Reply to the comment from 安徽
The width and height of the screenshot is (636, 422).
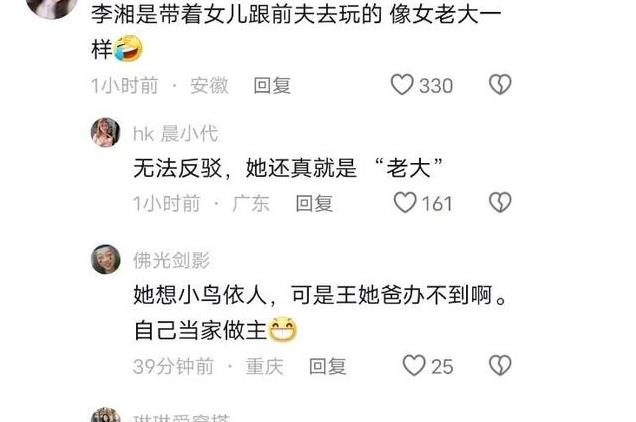click(272, 85)
